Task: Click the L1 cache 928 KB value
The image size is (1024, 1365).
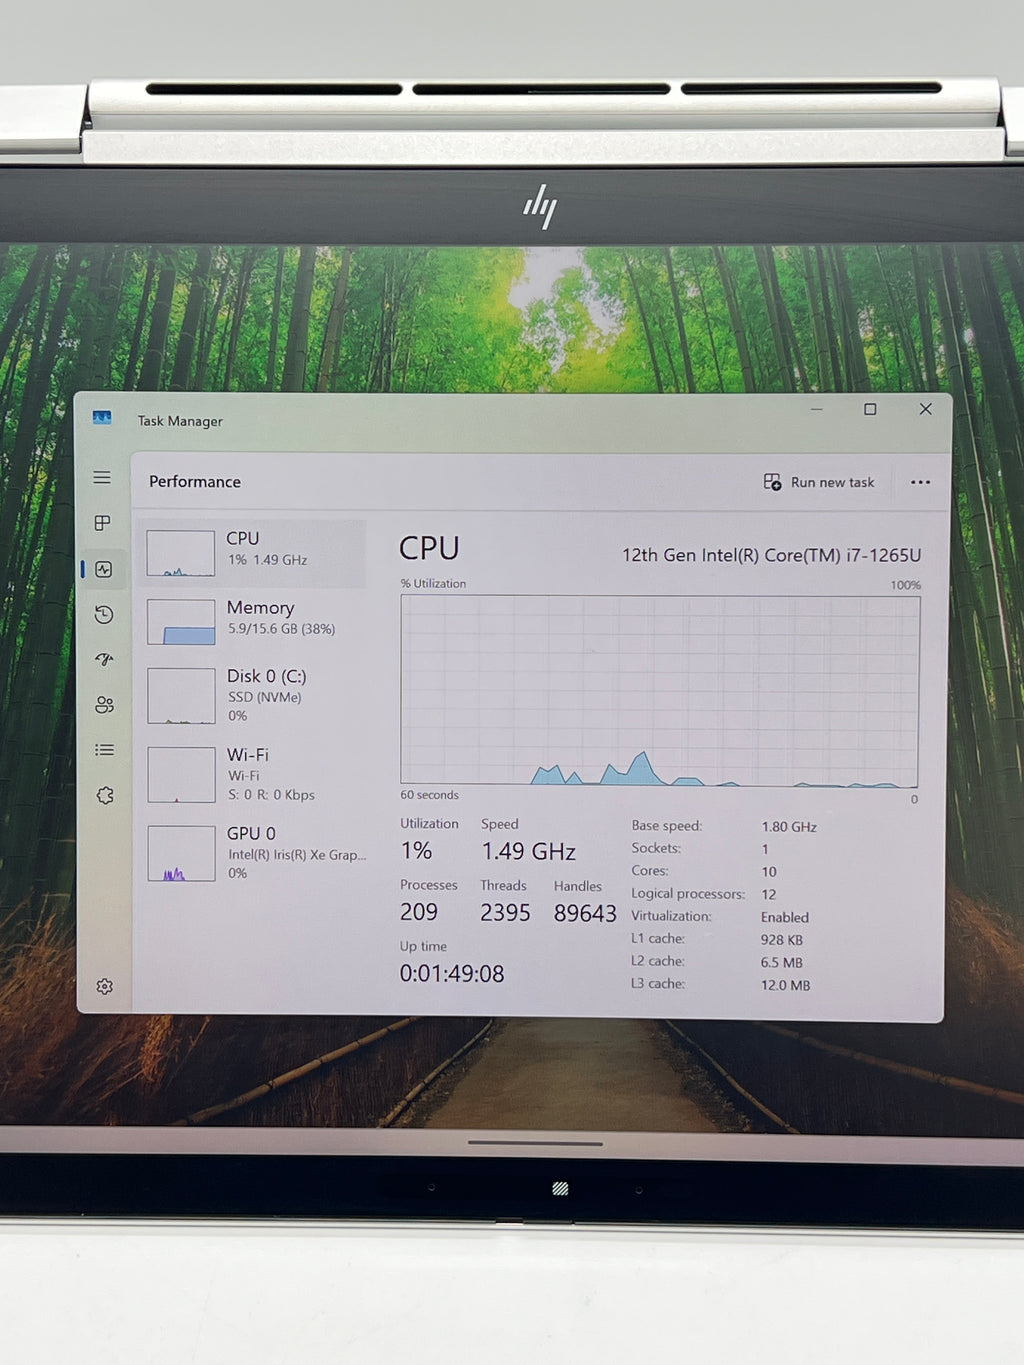Action: pyautogui.click(x=782, y=940)
